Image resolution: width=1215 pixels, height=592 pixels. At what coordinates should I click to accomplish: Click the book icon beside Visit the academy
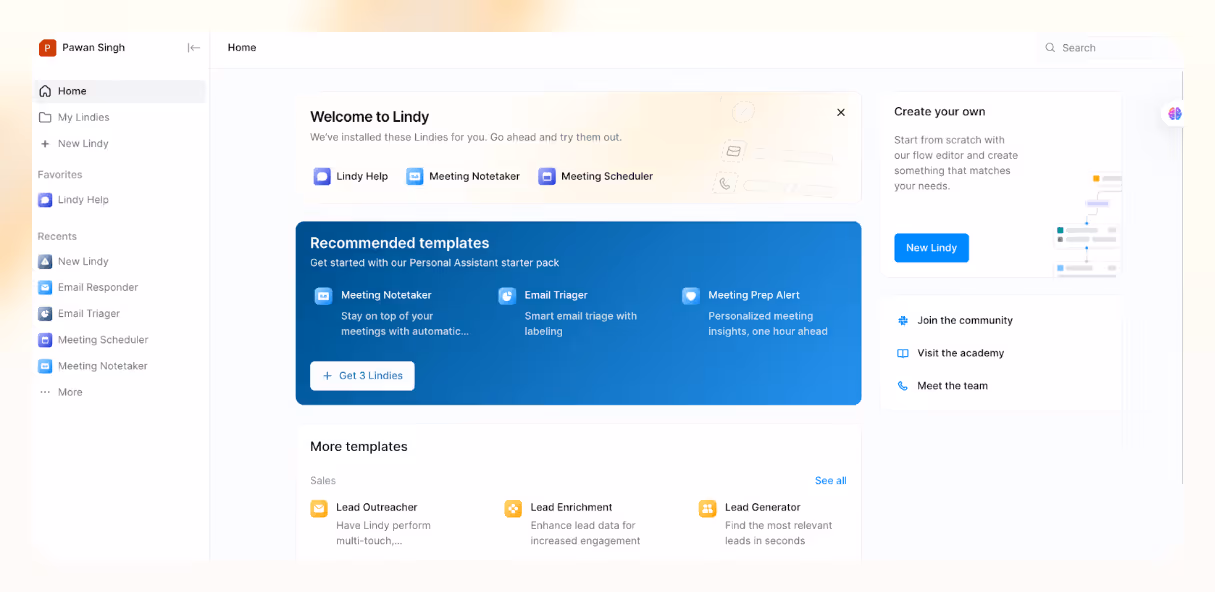pyautogui.click(x=903, y=353)
